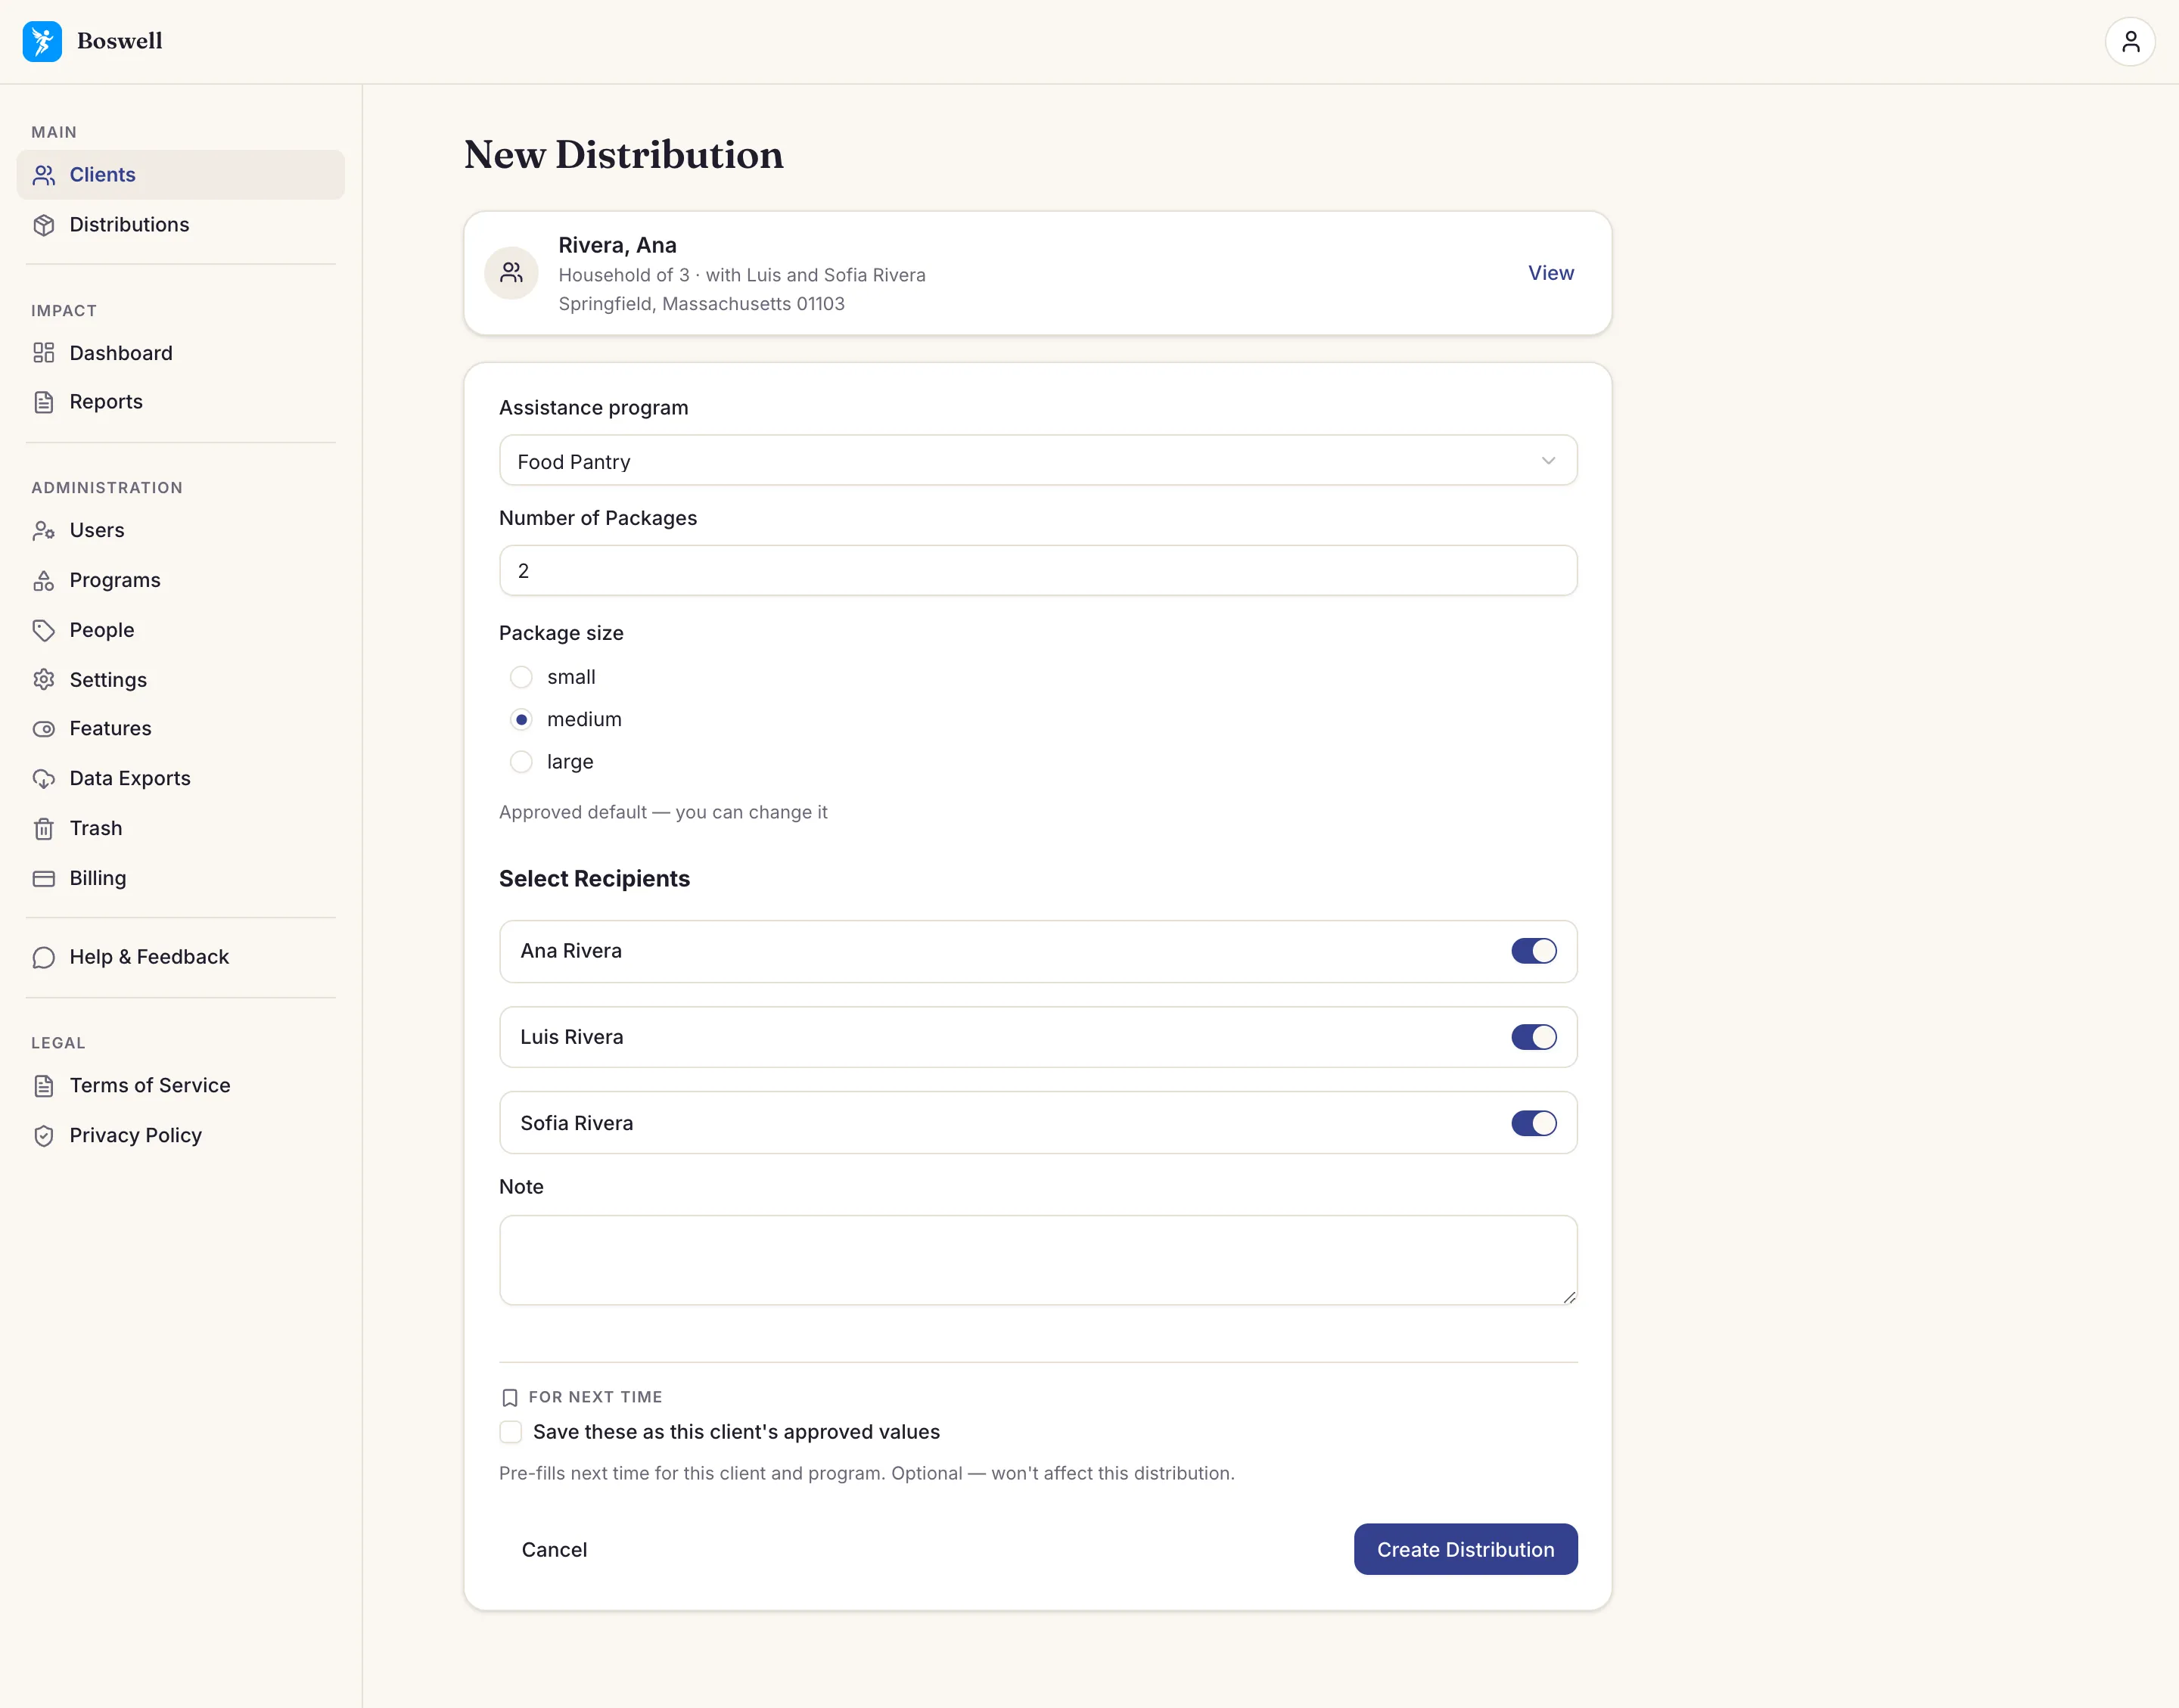This screenshot has height=1708, width=2179.
Task: Open the user profile icon
Action: [2130, 41]
